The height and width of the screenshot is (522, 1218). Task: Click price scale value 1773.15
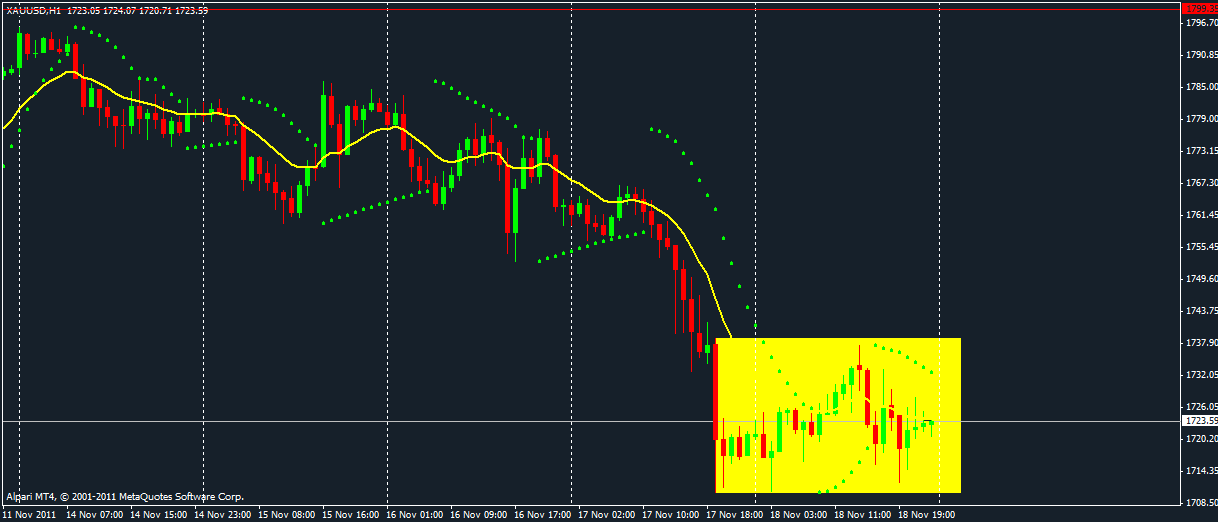1200,150
